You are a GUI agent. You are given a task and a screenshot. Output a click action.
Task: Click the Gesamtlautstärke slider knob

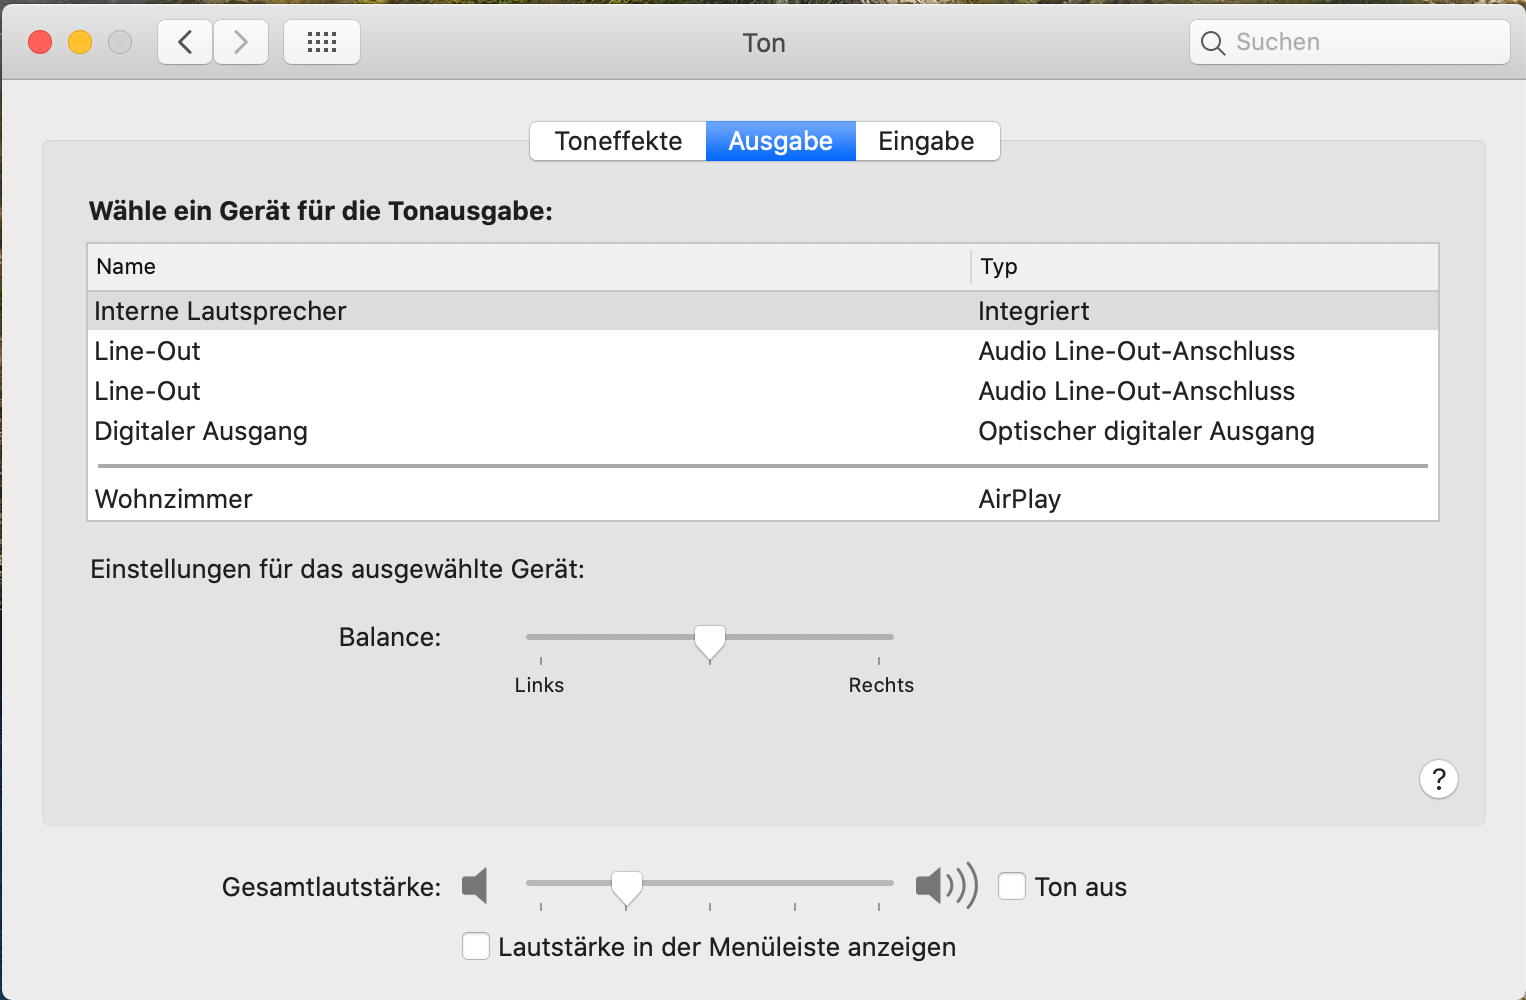click(627, 886)
